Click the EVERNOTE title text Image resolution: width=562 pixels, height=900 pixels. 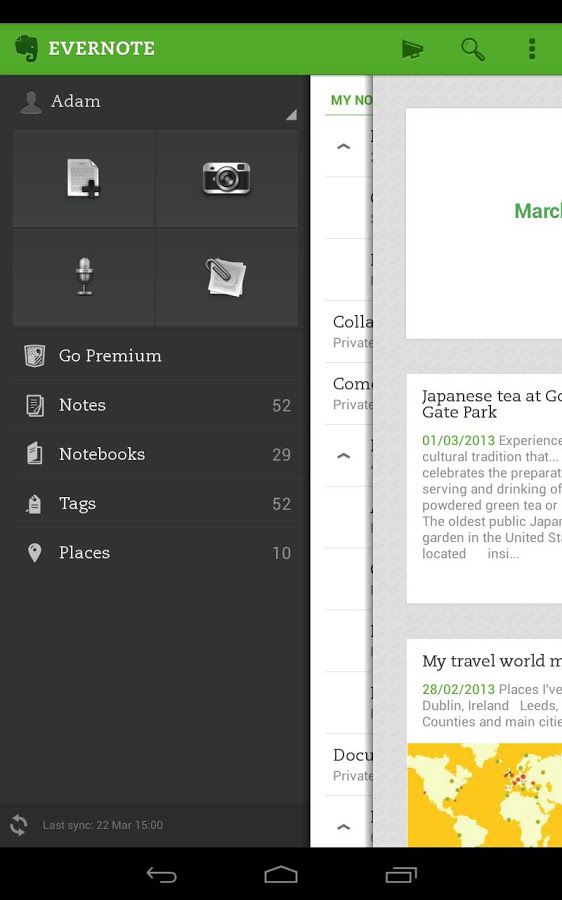[102, 48]
